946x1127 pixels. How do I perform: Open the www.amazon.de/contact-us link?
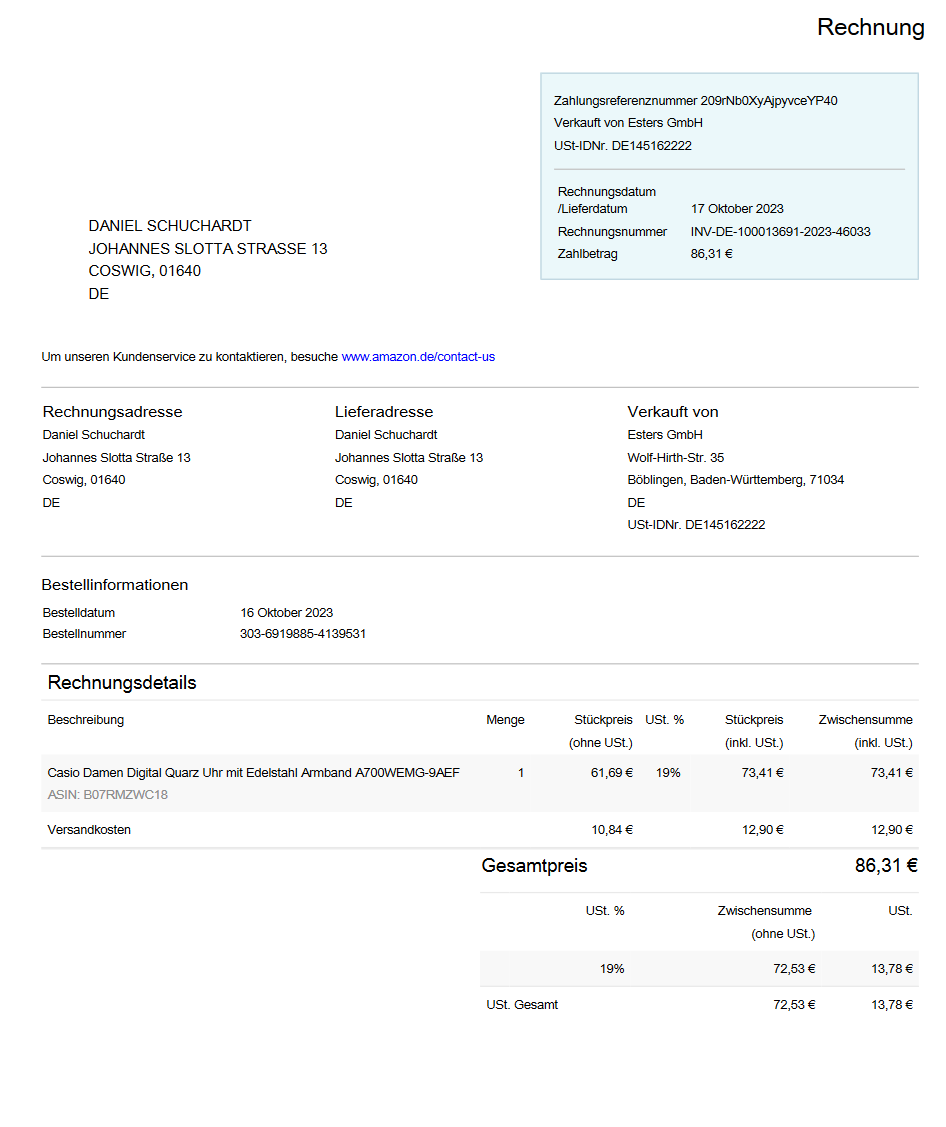pos(418,357)
